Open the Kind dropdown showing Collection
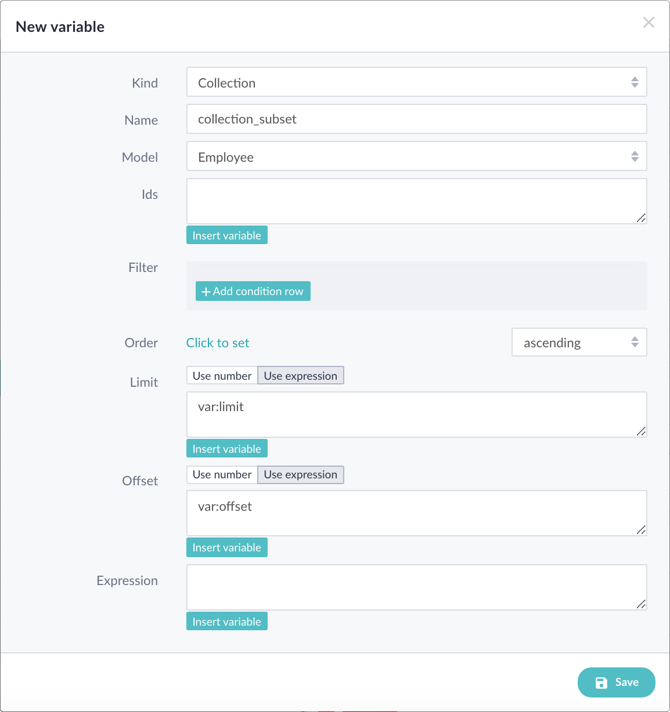Image resolution: width=670 pixels, height=712 pixels. coord(416,82)
